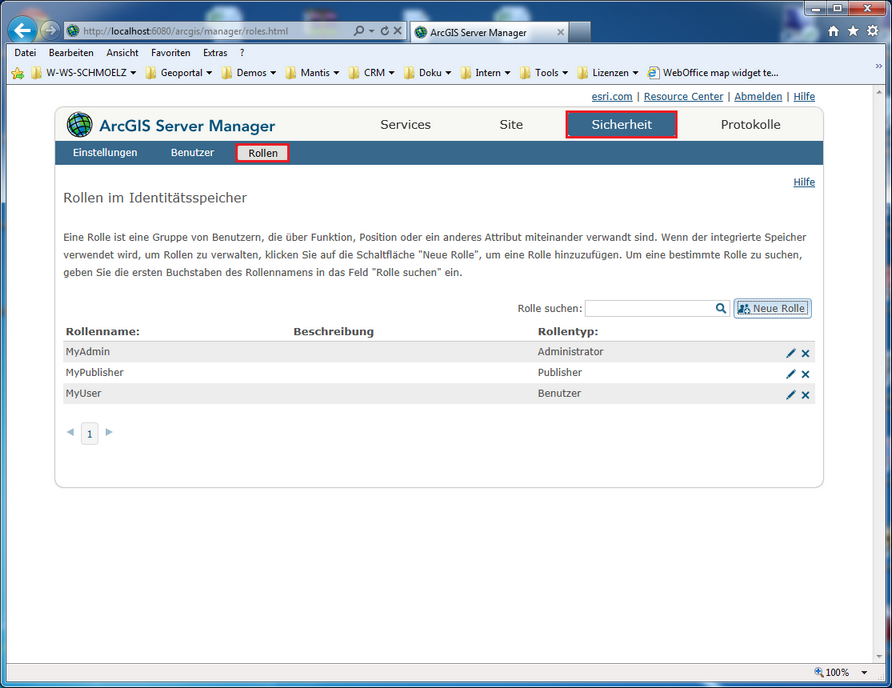The height and width of the screenshot is (688, 892).
Task: Delete the MyPublisher role via its X icon
Action: 805,373
